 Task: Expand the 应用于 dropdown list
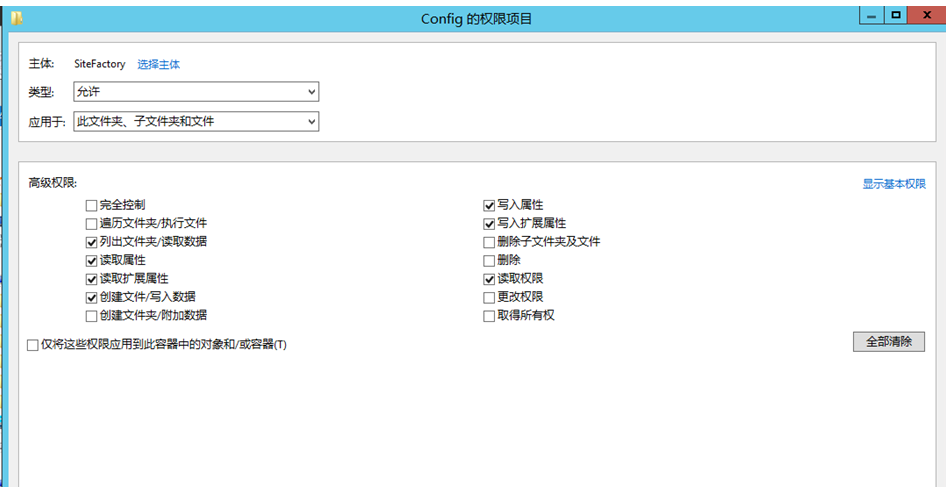[196, 122]
